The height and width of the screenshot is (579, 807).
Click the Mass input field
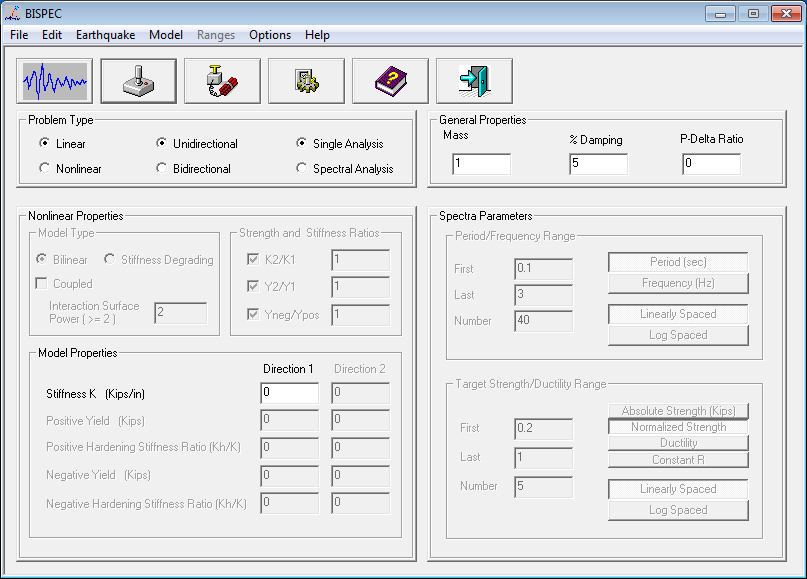[x=480, y=165]
